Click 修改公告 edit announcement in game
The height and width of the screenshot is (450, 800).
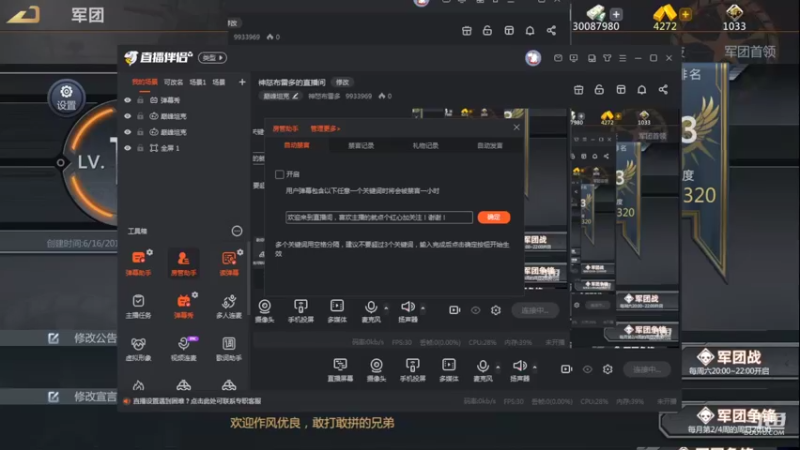[83, 338]
